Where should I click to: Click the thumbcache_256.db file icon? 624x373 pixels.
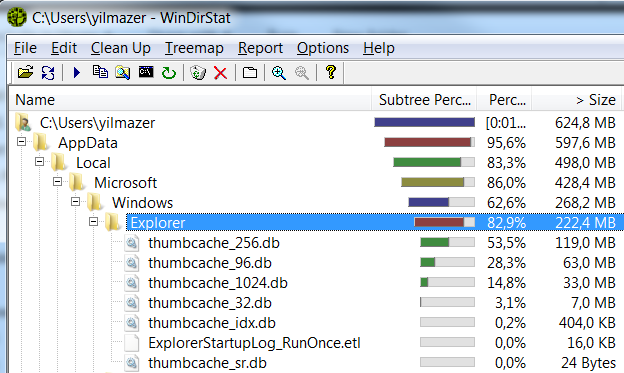pos(132,243)
